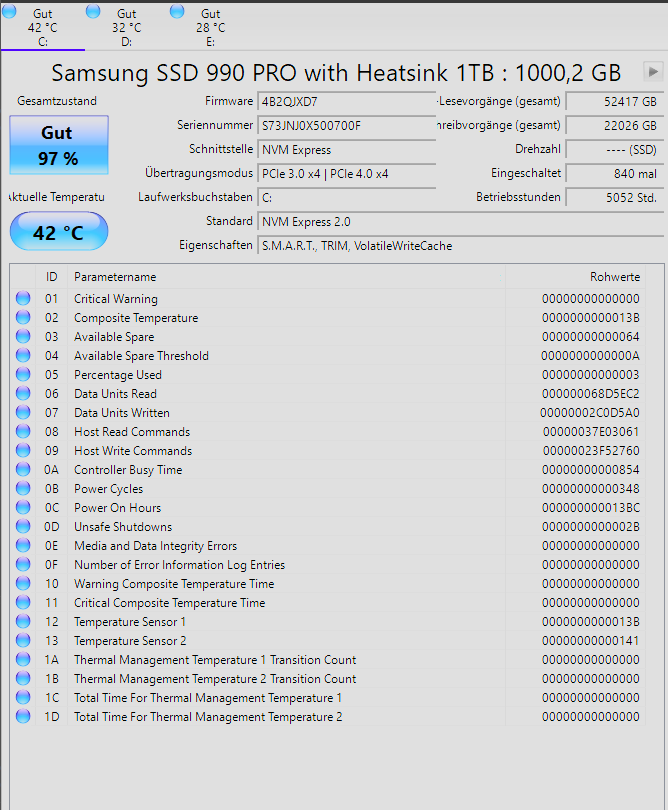This screenshot has height=810, width=668.
Task: Select the Data Units Written parameter name
Action: coord(122,413)
